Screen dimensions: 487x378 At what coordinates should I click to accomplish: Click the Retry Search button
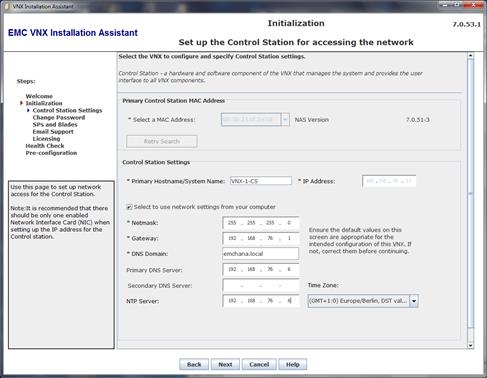(162, 141)
